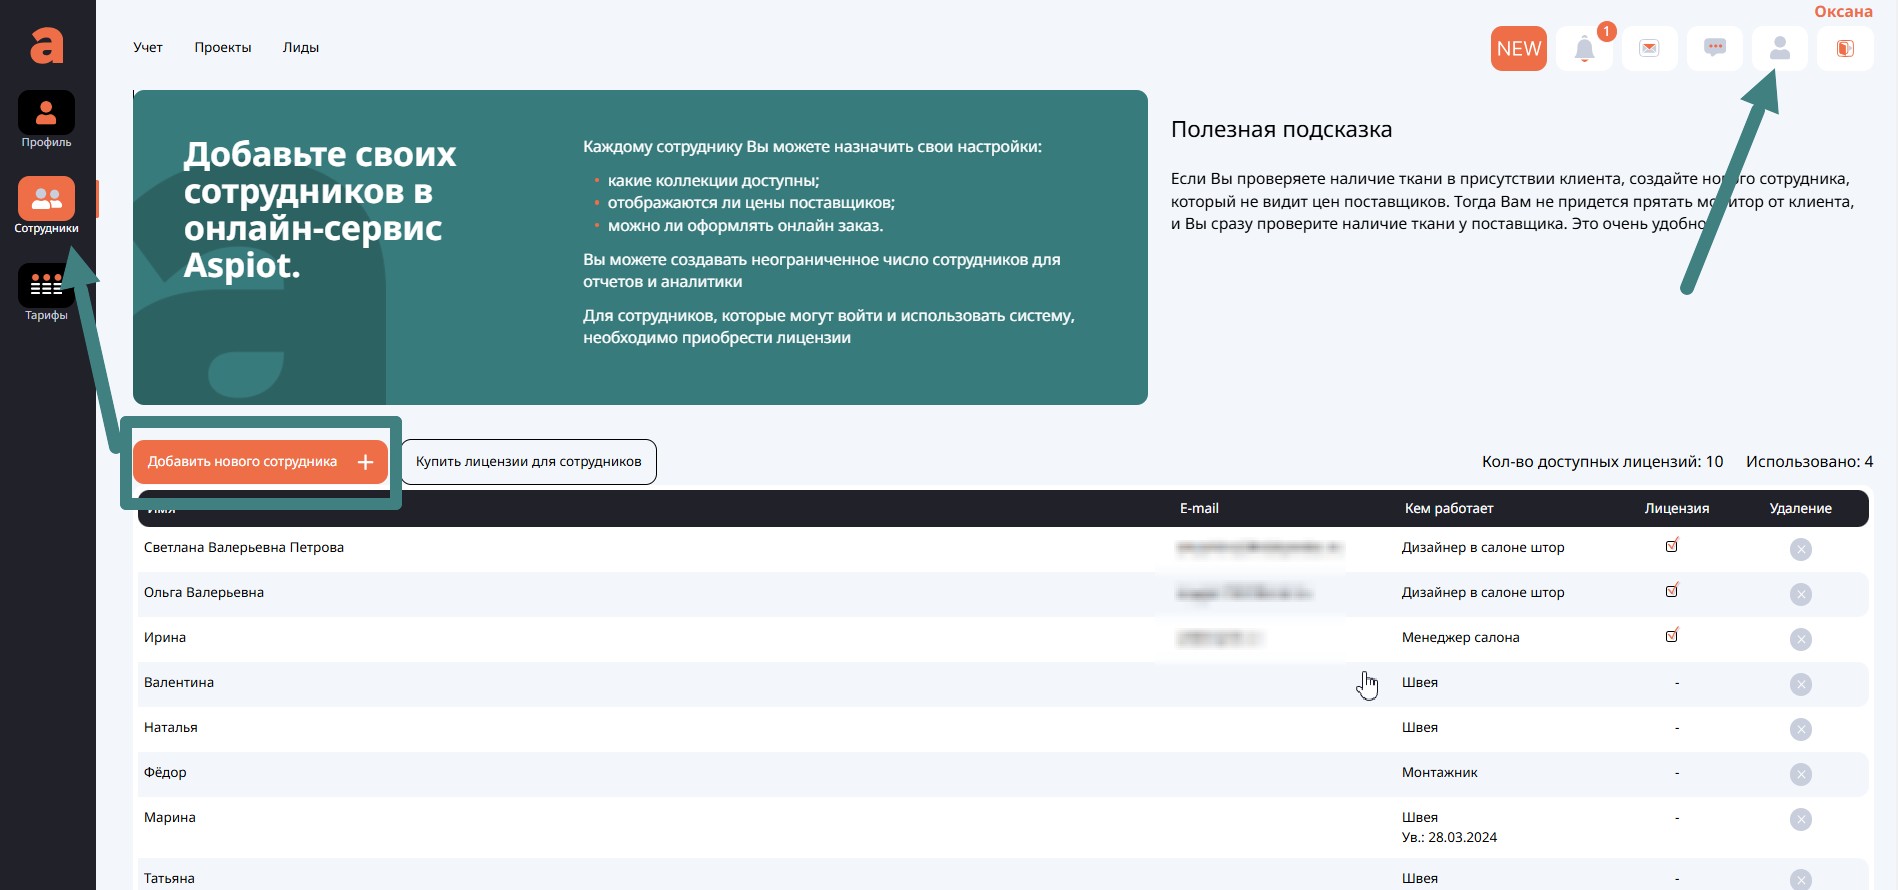This screenshot has width=1898, height=890.
Task: Click Купить лицензии для сотрудников button
Action: pyautogui.click(x=529, y=462)
